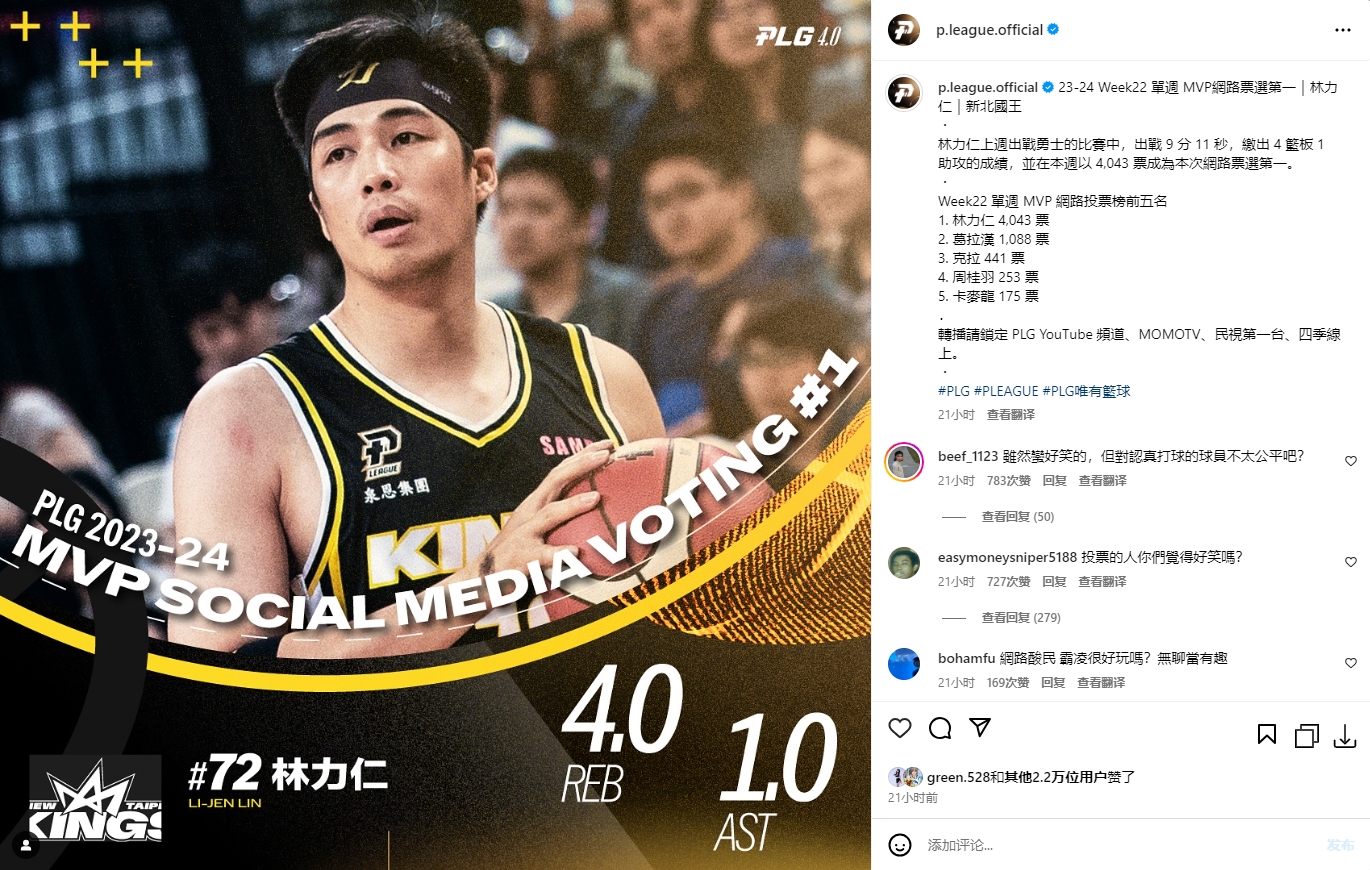The width and height of the screenshot is (1370, 870).
Task: Expand the 279 replies under easymoneysniper5188's comment
Action: [x=1021, y=618]
